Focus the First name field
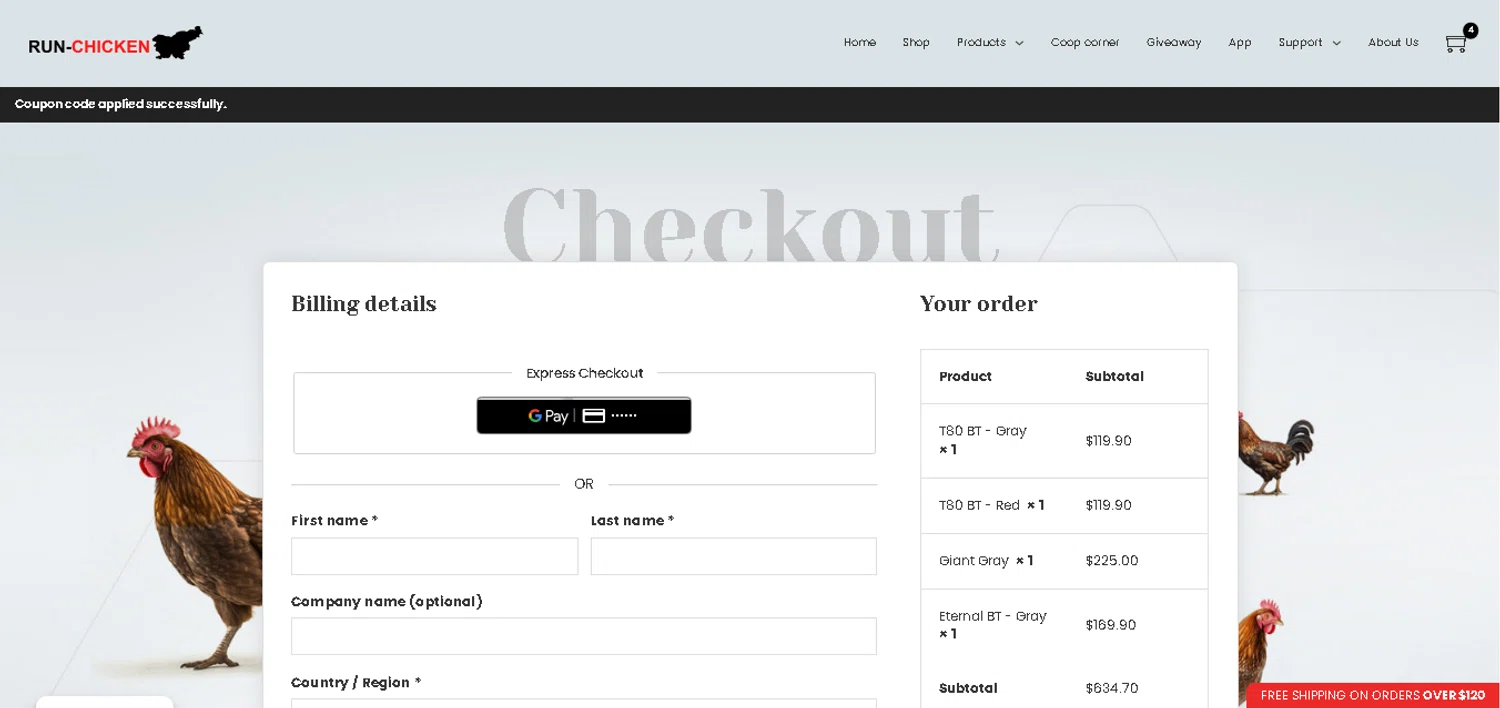Screen dimensions: 1500x708 (434, 556)
